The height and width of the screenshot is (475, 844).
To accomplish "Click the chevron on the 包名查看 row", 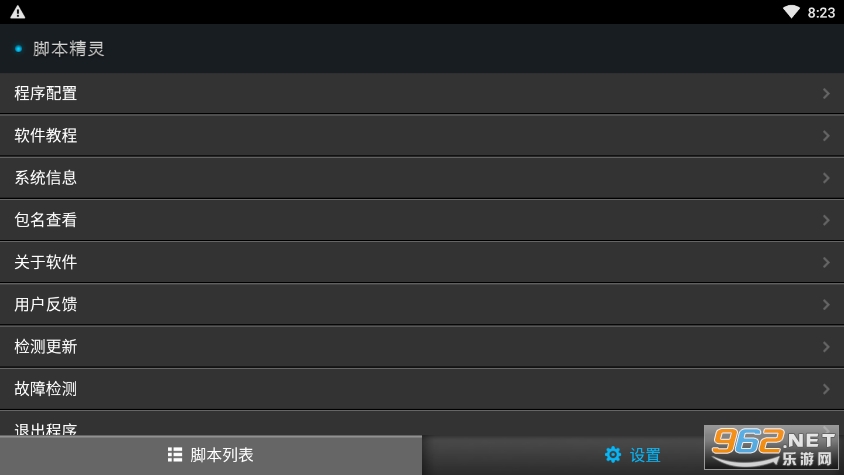I will coord(826,220).
